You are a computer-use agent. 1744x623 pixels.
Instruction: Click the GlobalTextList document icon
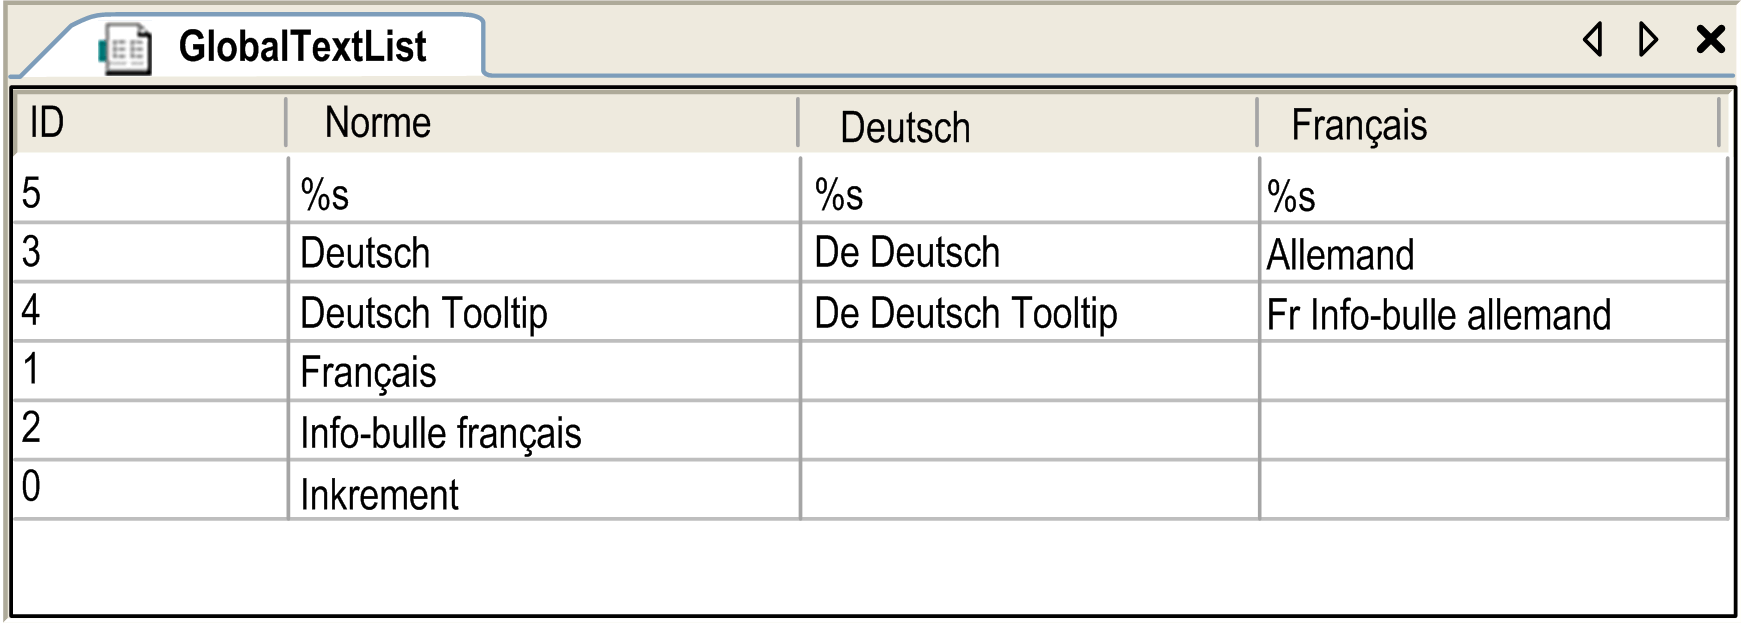point(125,48)
